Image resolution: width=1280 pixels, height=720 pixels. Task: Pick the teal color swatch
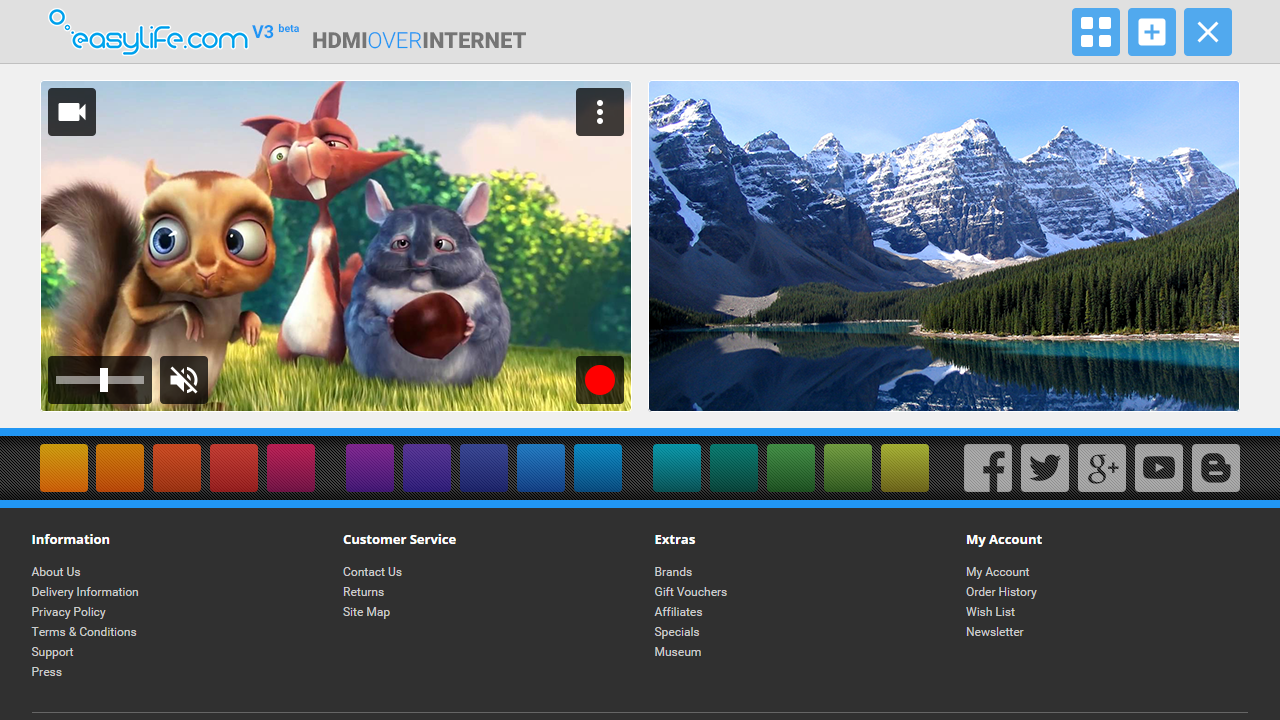point(734,468)
